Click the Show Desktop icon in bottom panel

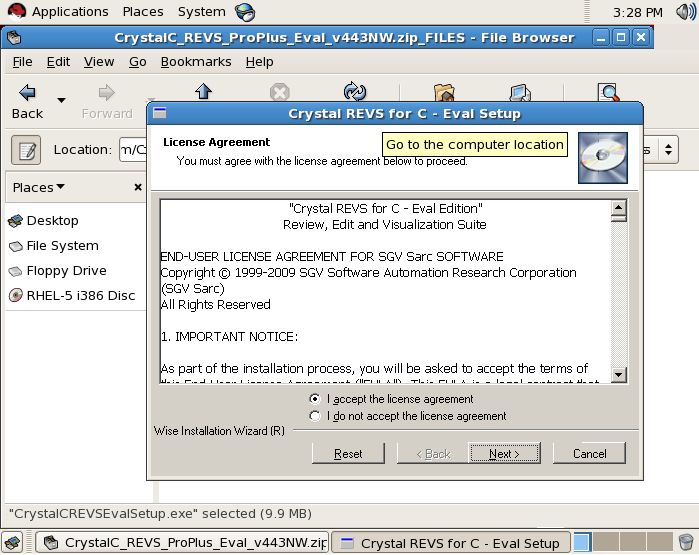[12, 543]
